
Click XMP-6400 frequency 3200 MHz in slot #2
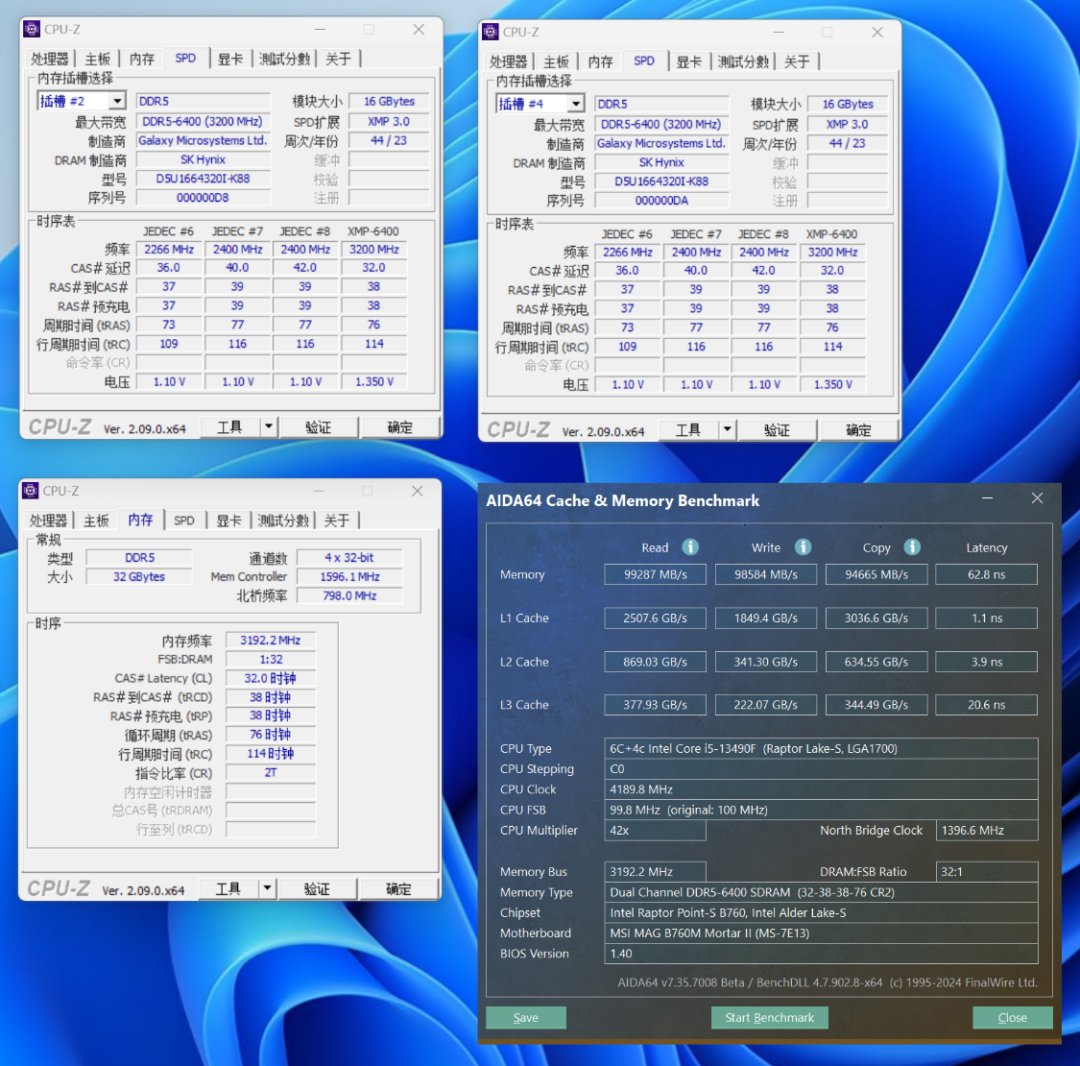pos(374,249)
